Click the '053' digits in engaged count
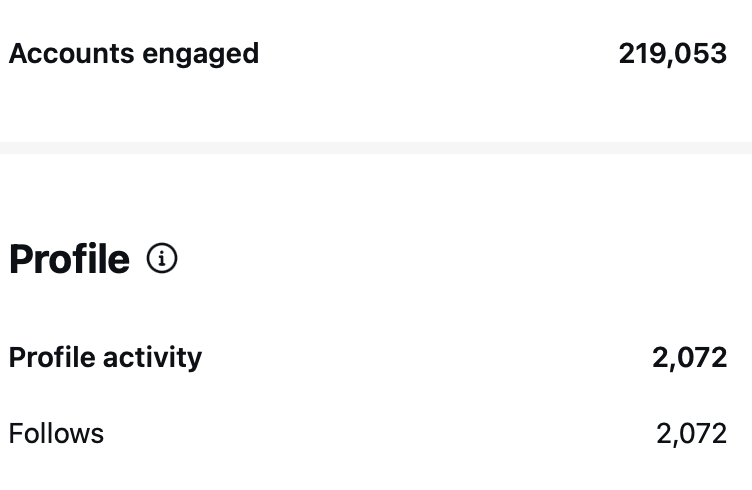Screen dimensions: 752x490 click(x=702, y=54)
